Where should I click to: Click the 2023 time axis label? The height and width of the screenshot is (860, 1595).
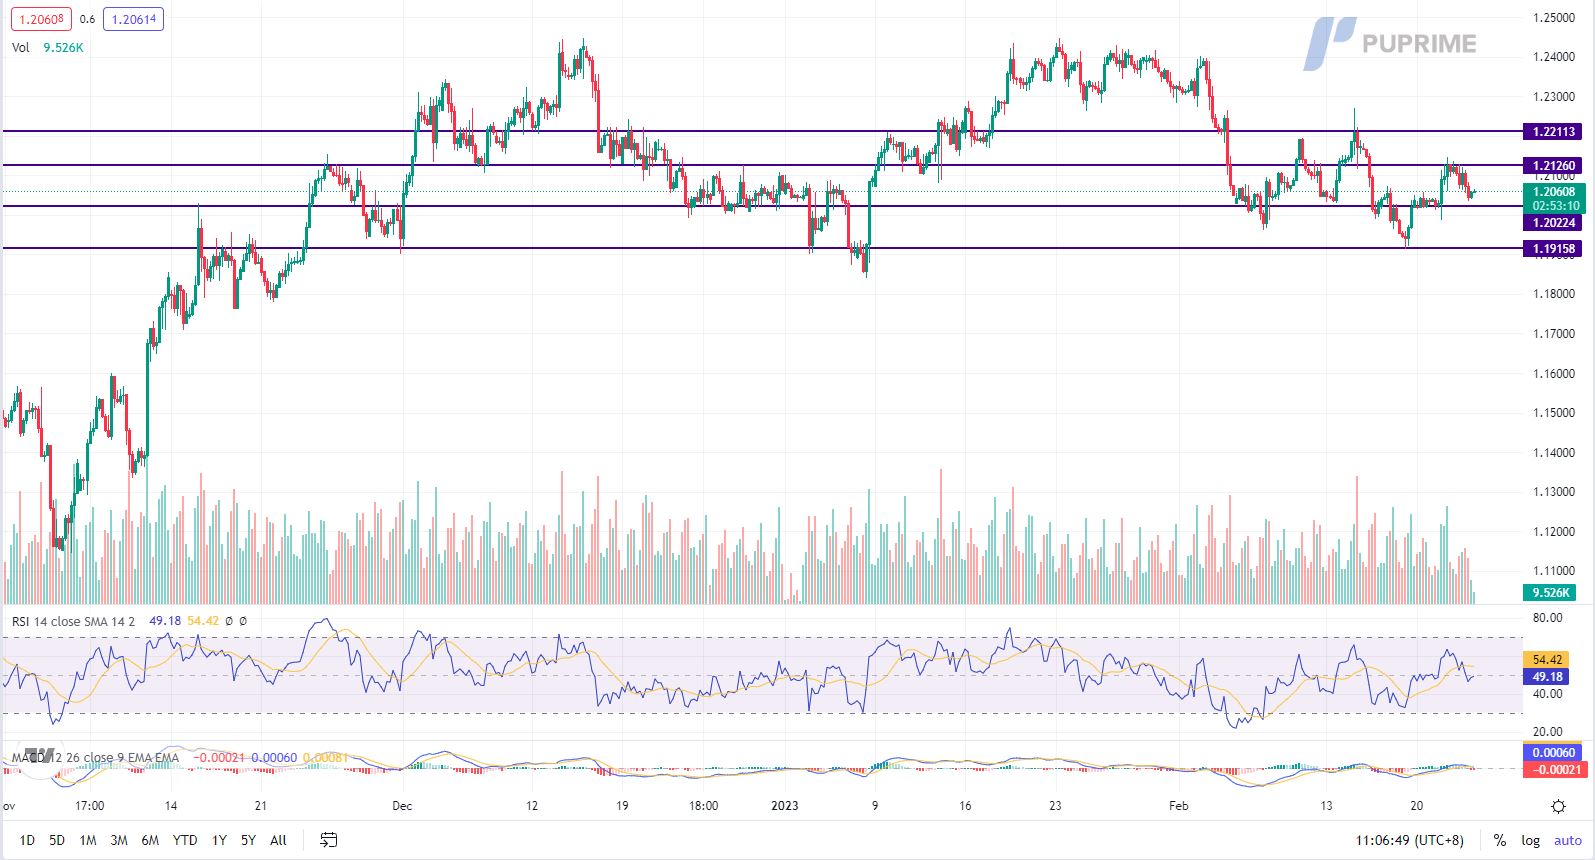coord(784,806)
